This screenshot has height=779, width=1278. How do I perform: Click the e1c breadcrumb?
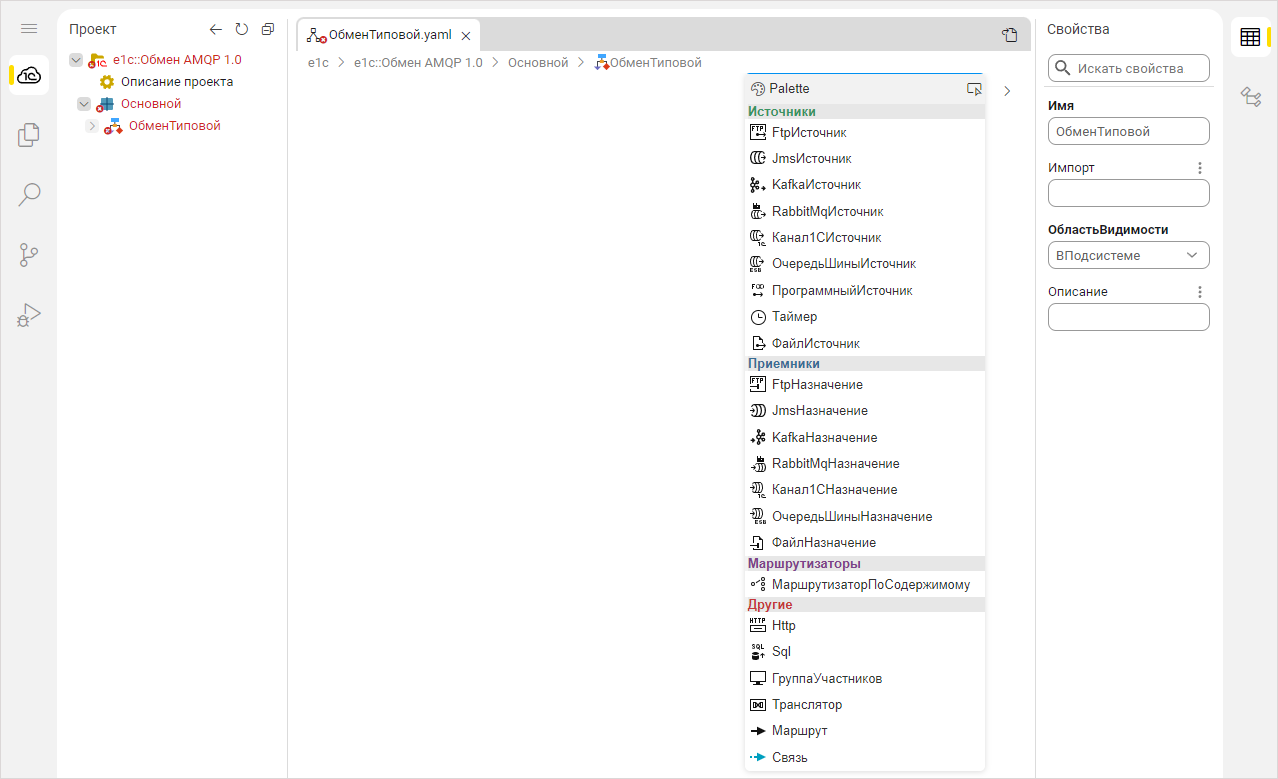[318, 62]
